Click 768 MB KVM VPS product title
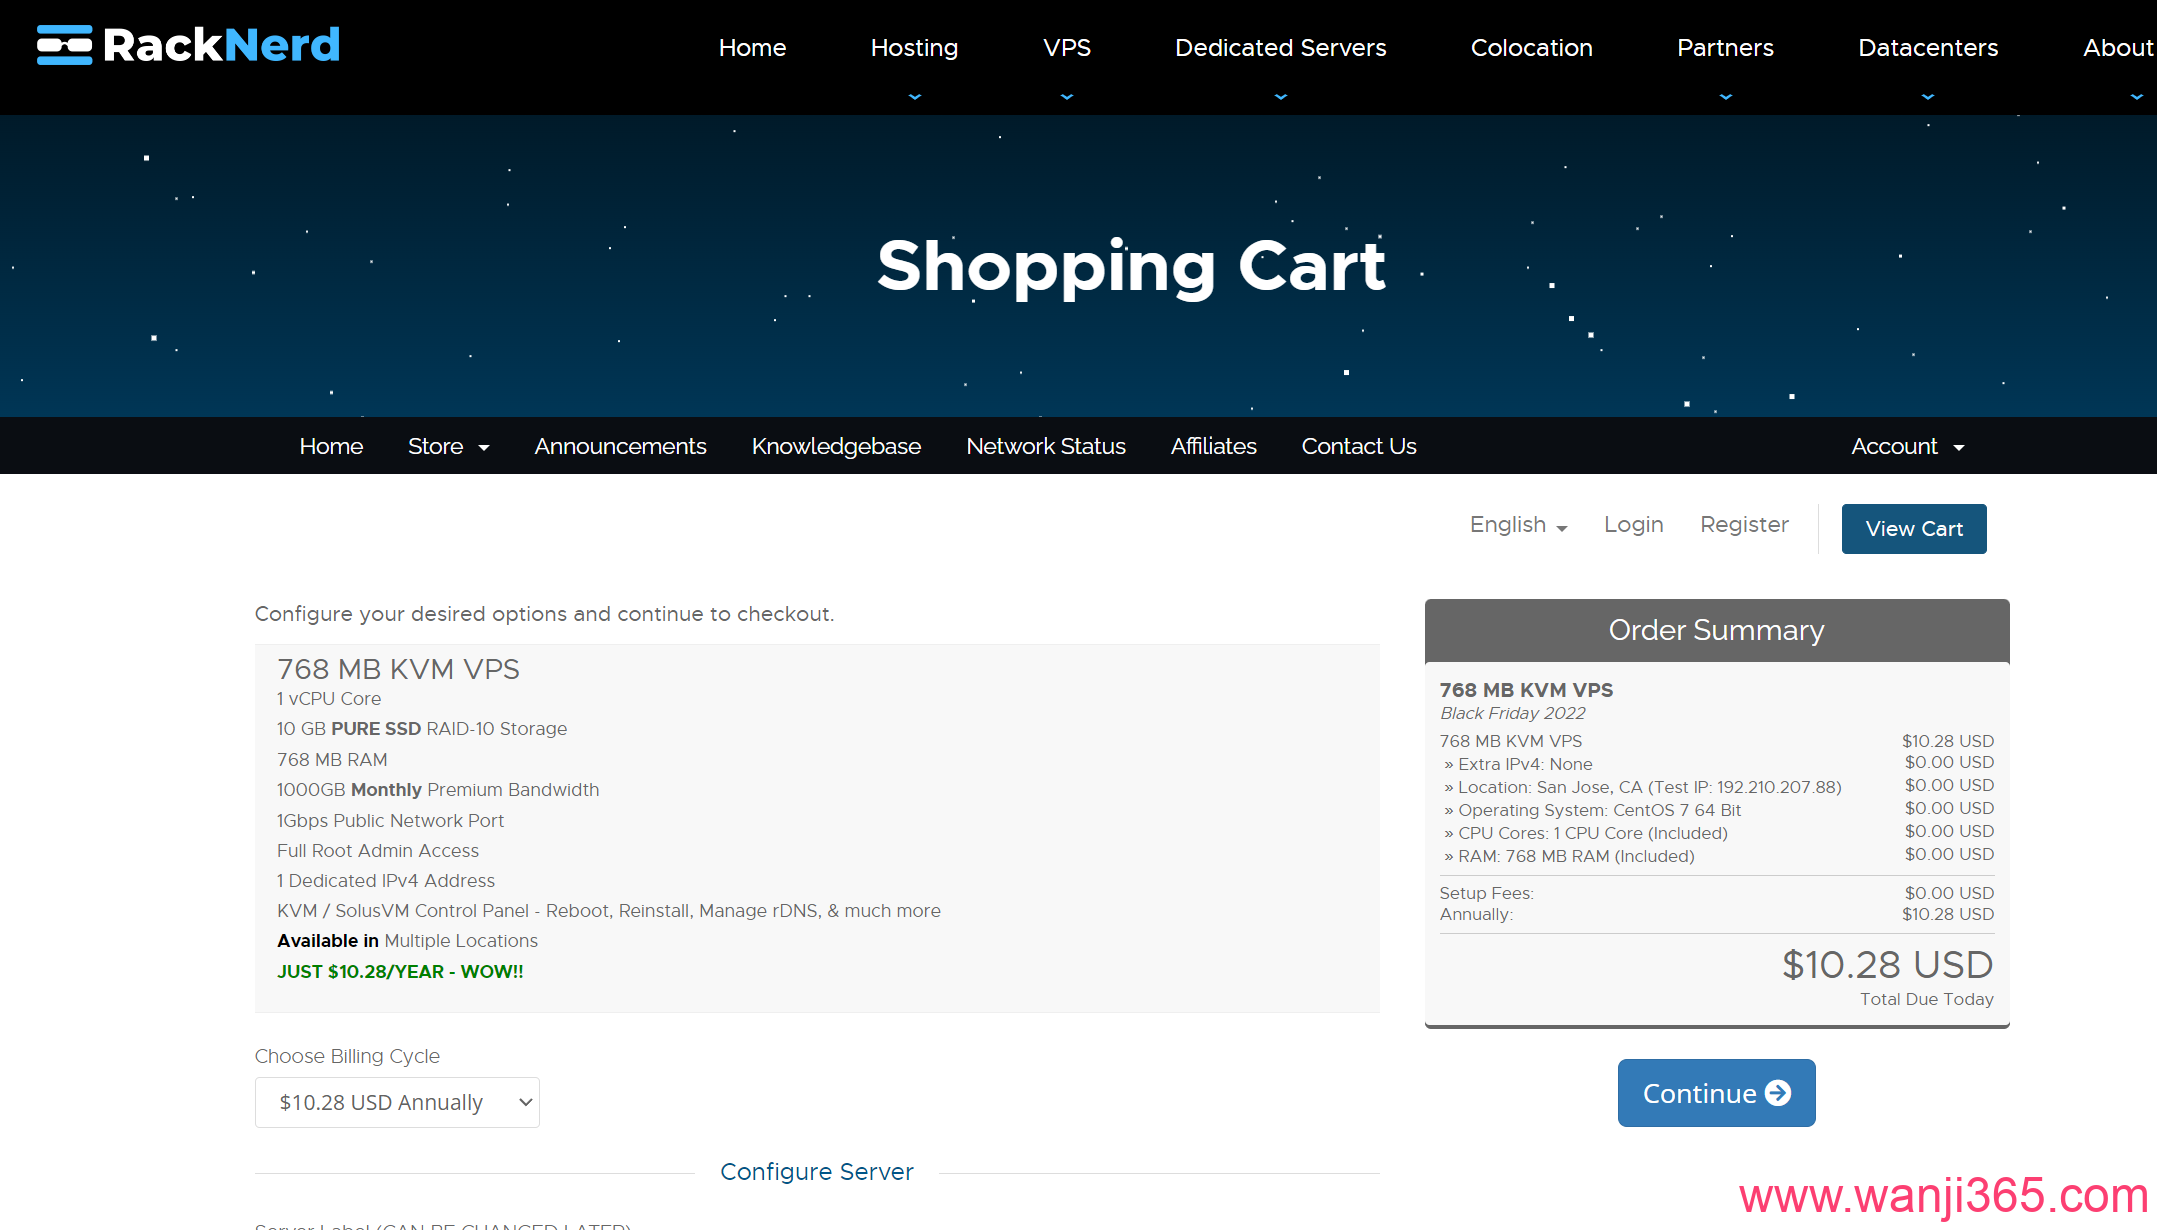The width and height of the screenshot is (2157, 1230). pyautogui.click(x=398, y=669)
